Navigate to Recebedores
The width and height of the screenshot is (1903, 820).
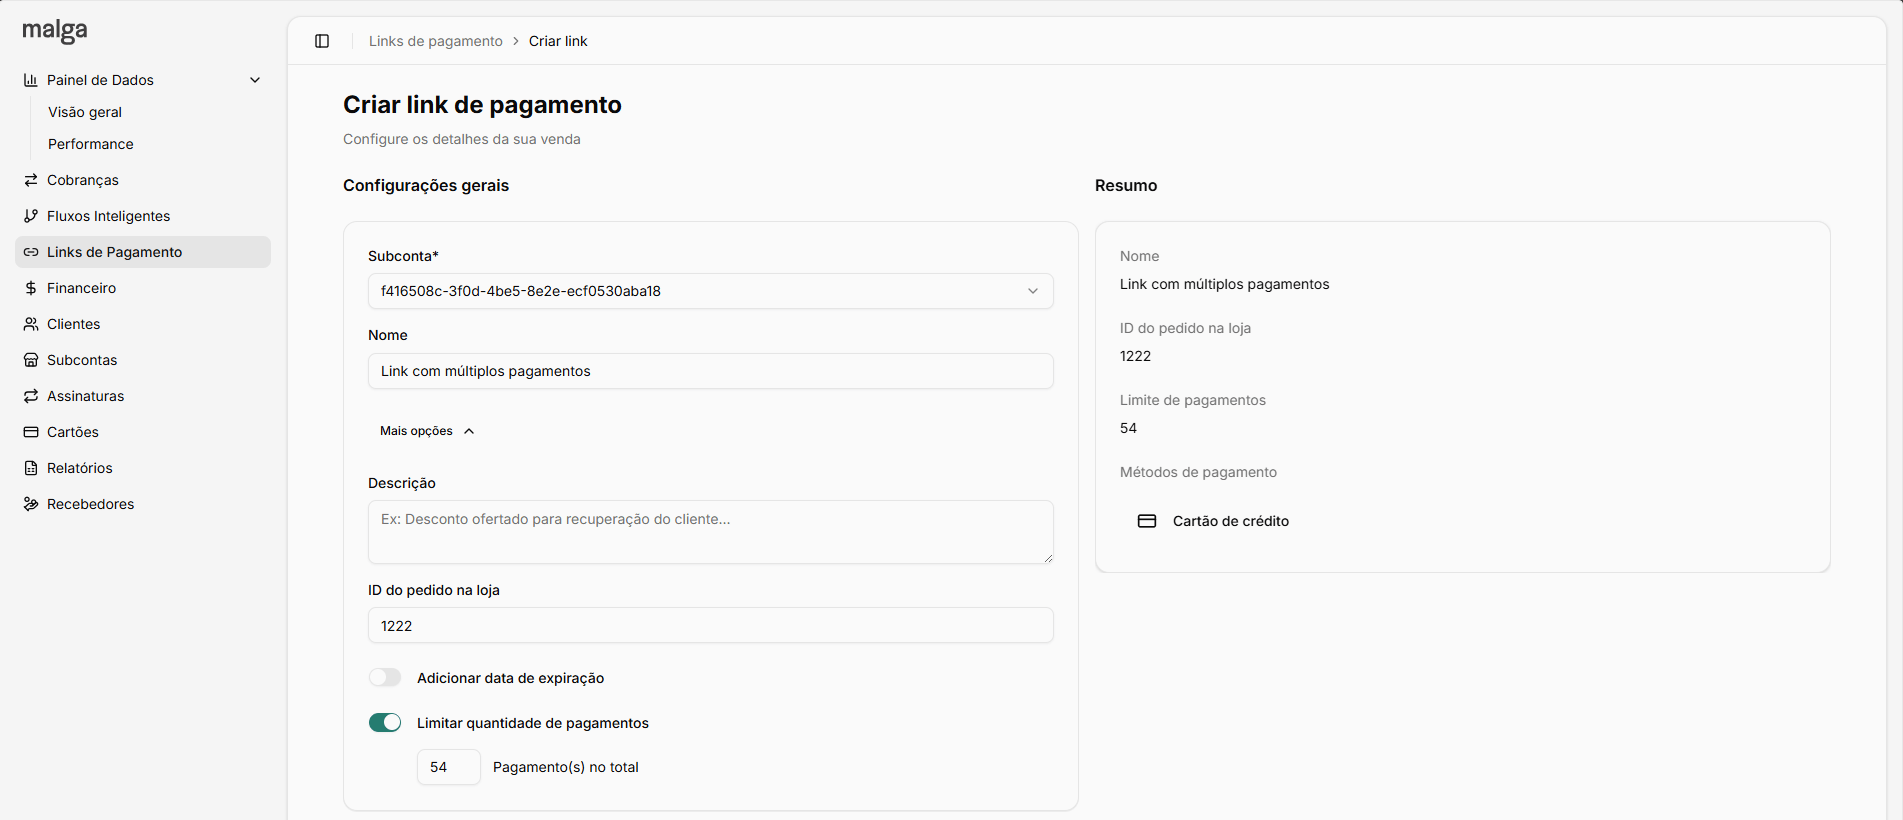tap(143, 504)
